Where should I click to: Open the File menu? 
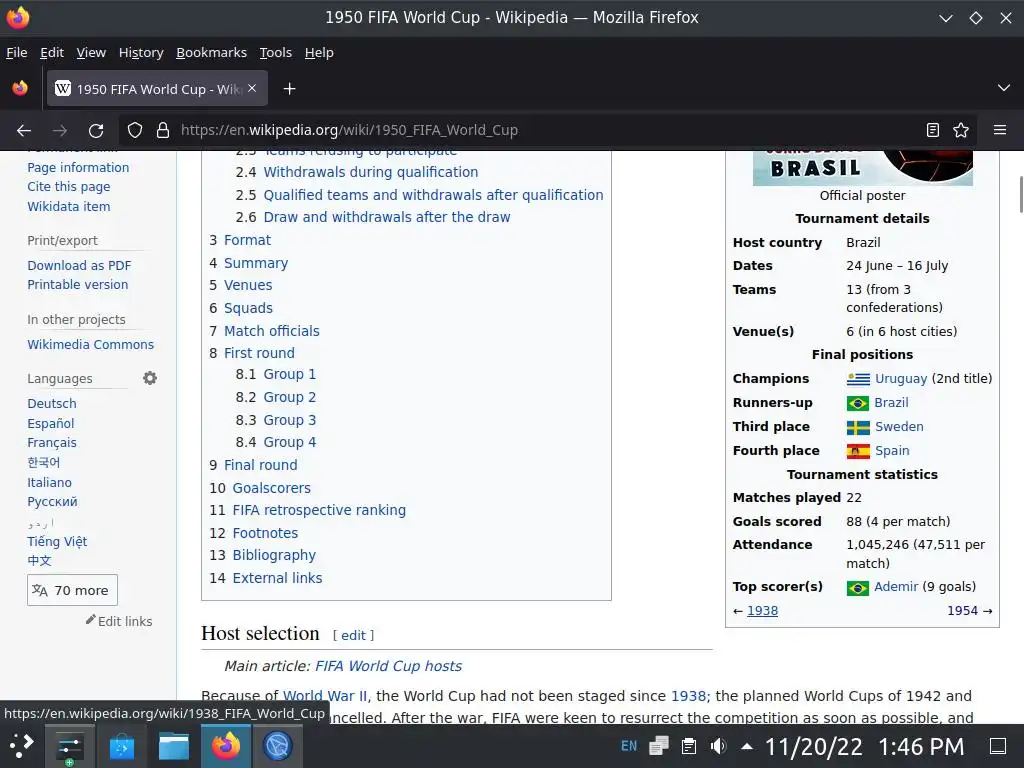(17, 52)
